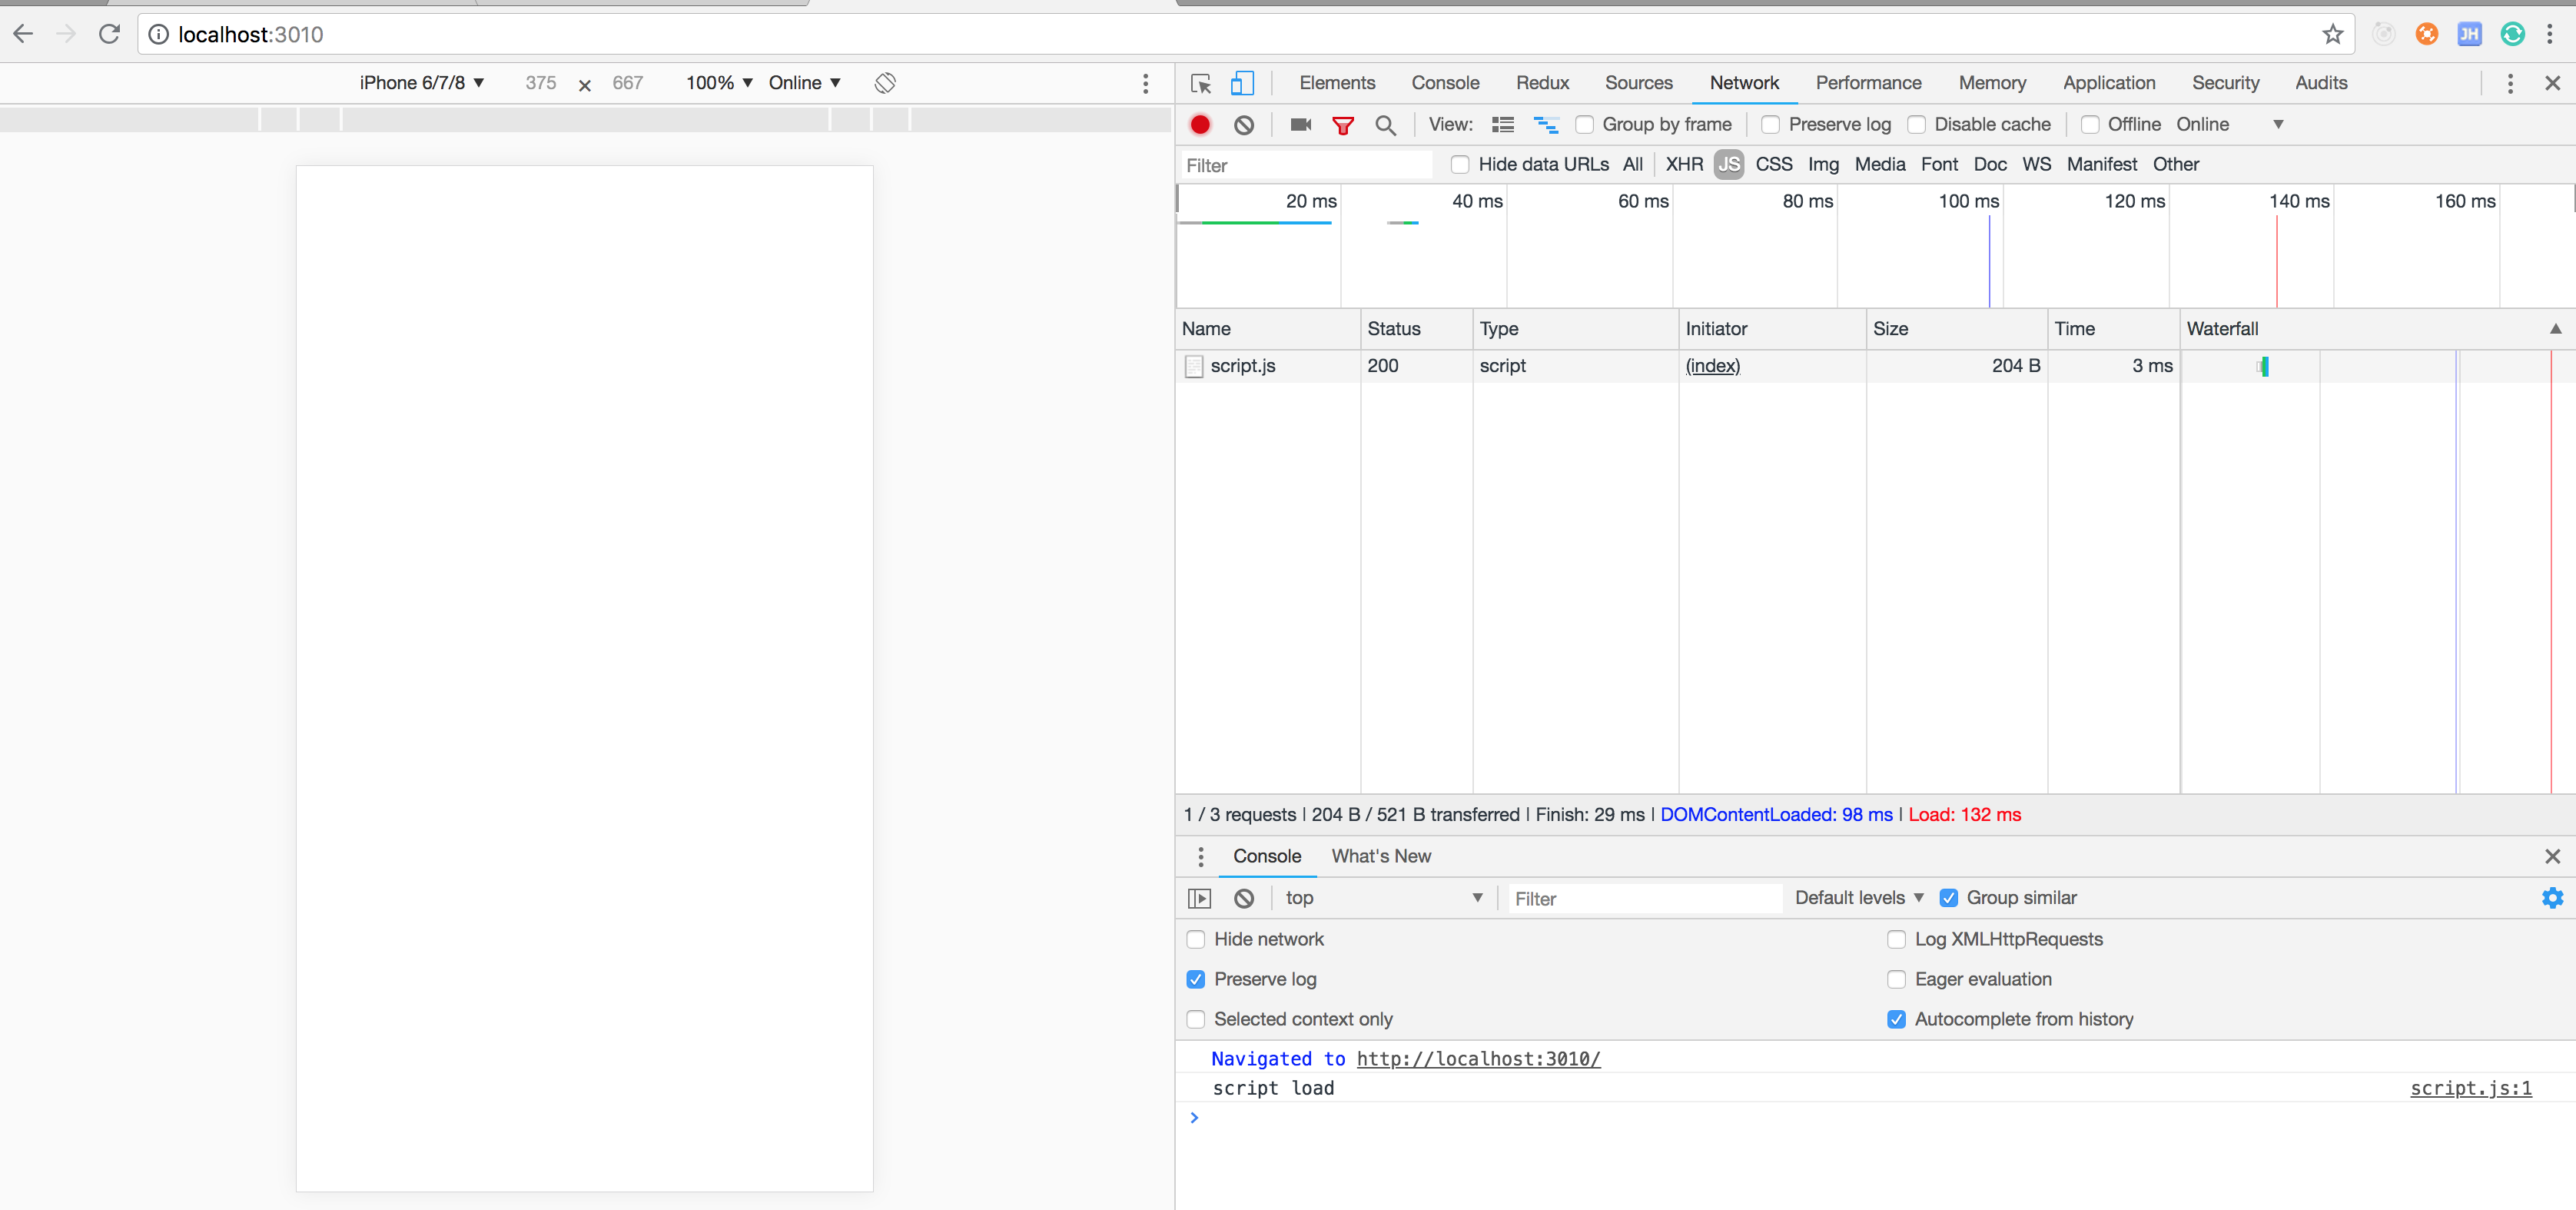The height and width of the screenshot is (1210, 2576).
Task: Open the top context selector dropdown
Action: [x=1383, y=898]
